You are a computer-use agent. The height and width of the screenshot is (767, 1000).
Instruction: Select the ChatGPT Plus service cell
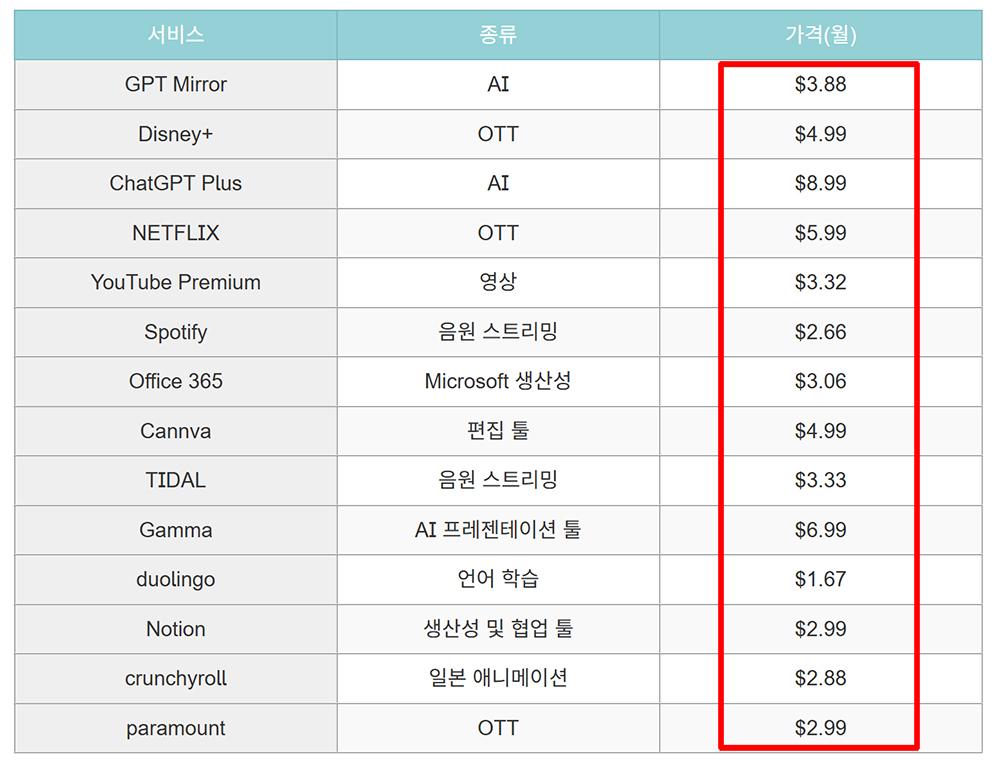(x=176, y=184)
